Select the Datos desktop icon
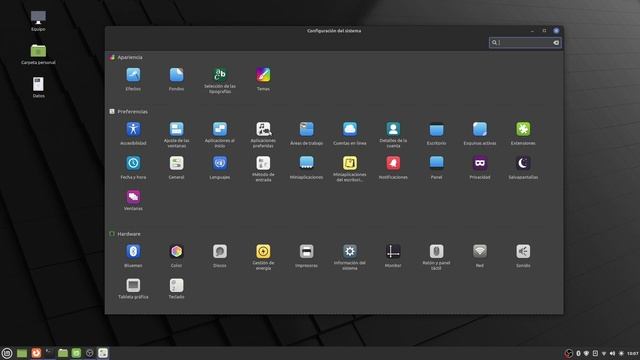Viewport: 640px width, 360px height. (x=38, y=87)
